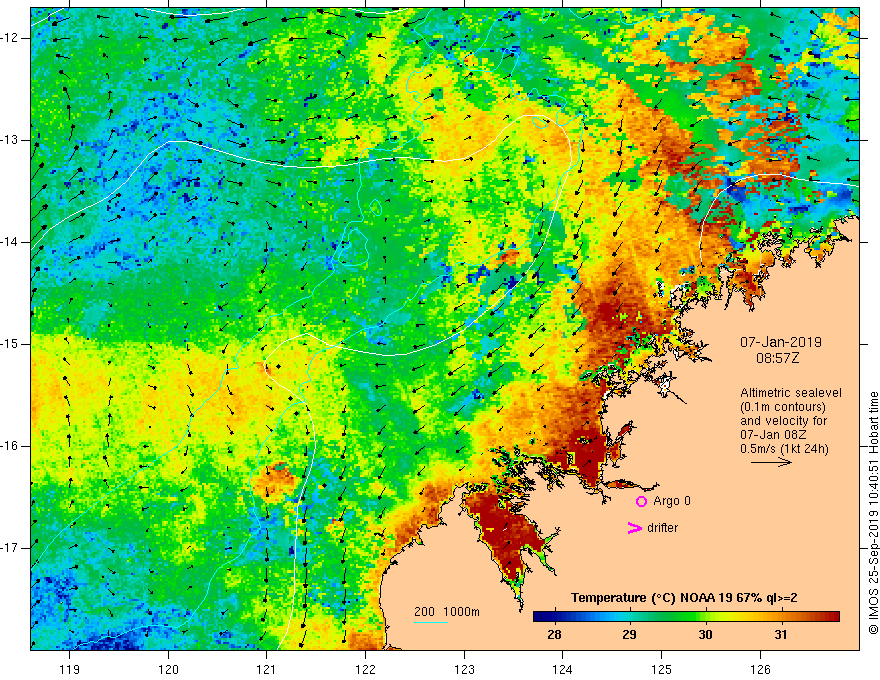Image resolution: width=880 pixels, height=680 pixels.
Task: Click the 'and velocity for' text line
Action: click(783, 421)
